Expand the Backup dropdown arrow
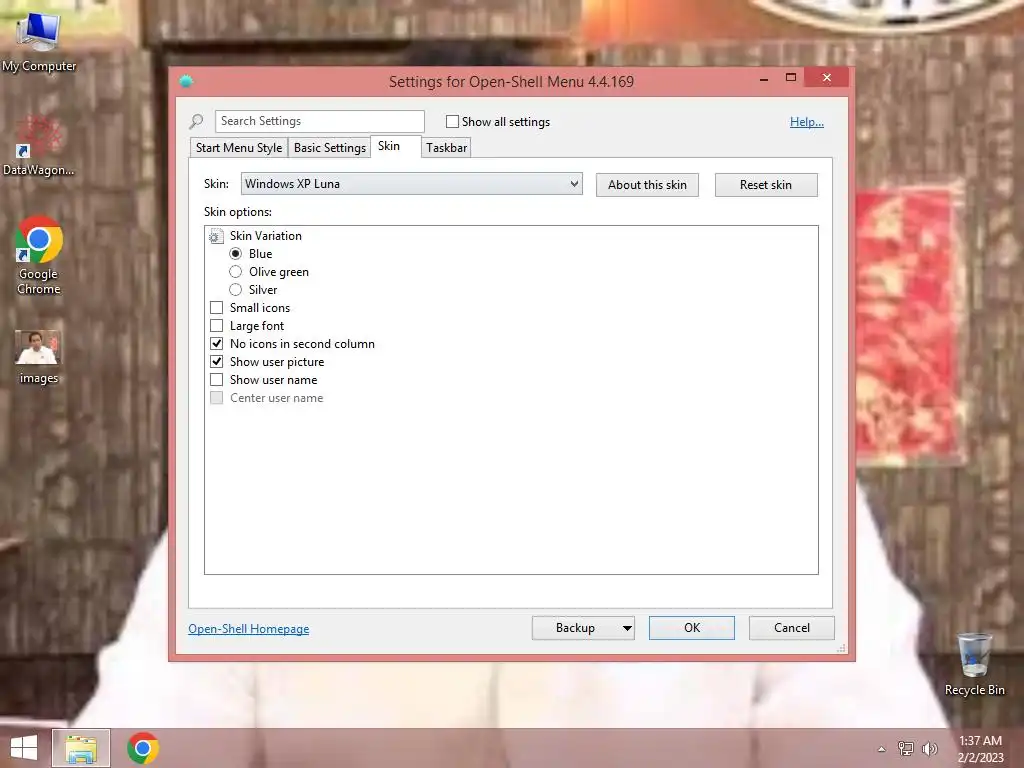The image size is (1024, 768). coord(627,628)
